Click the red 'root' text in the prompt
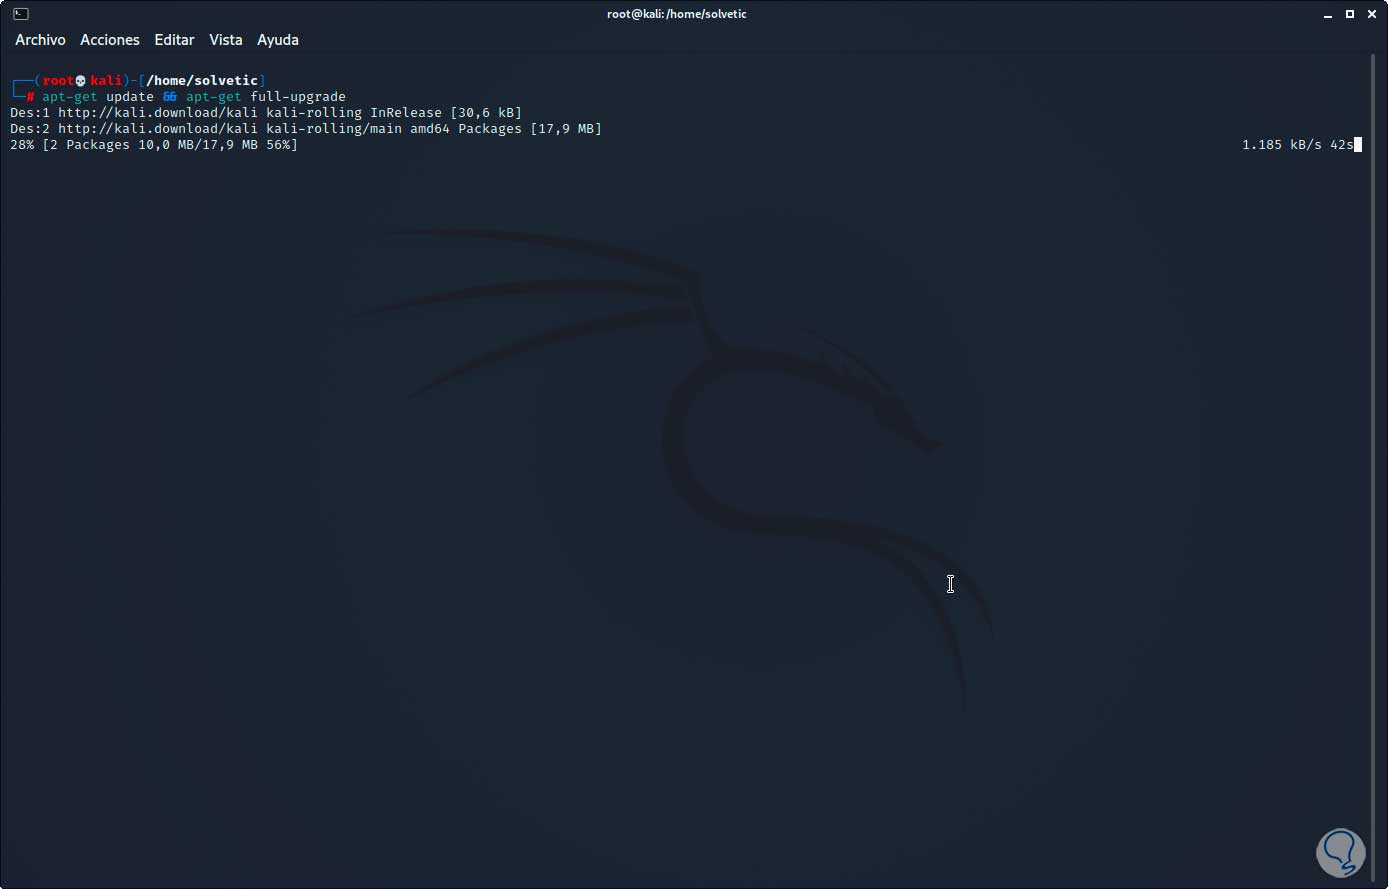The width and height of the screenshot is (1388, 889). coord(58,81)
